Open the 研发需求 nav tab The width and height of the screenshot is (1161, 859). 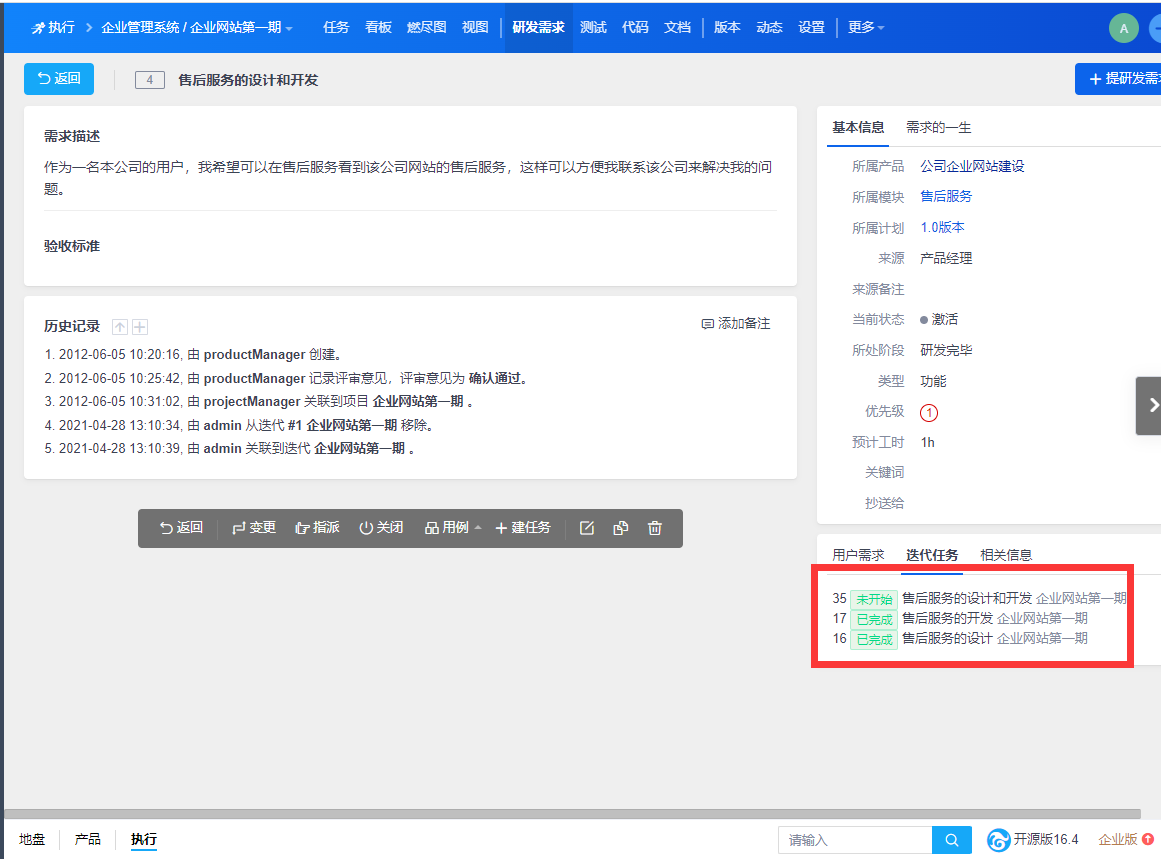point(538,27)
